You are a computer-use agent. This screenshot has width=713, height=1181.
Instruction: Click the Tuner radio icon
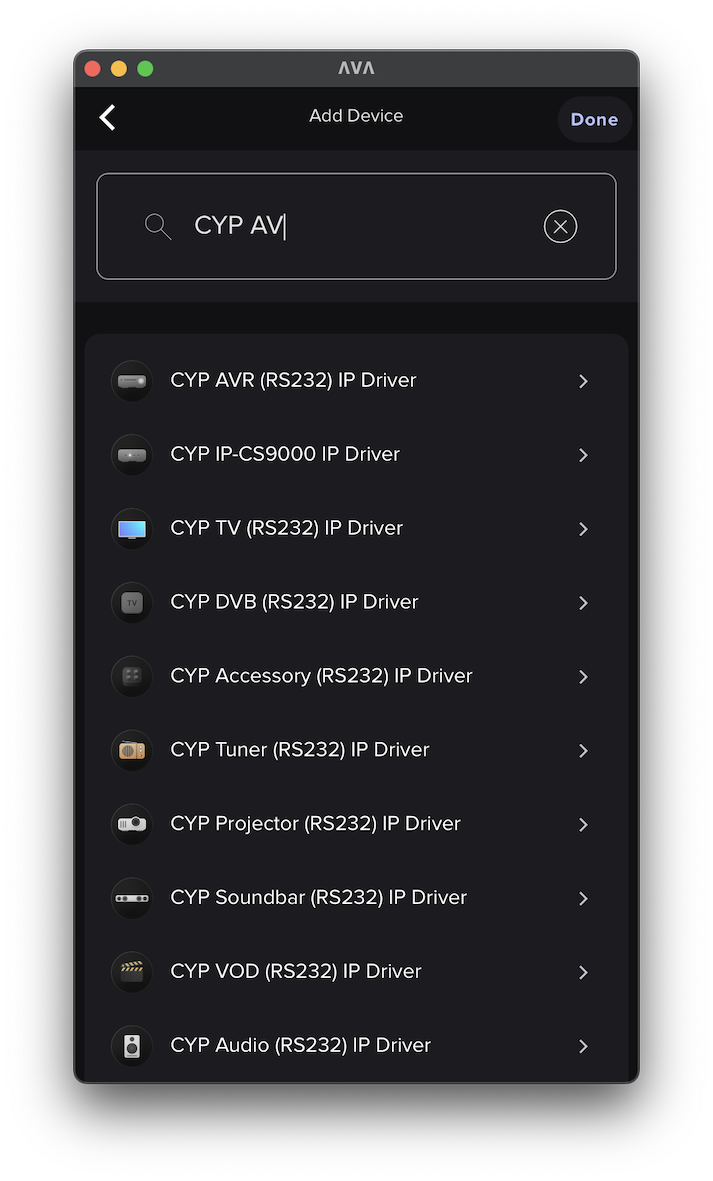click(131, 751)
